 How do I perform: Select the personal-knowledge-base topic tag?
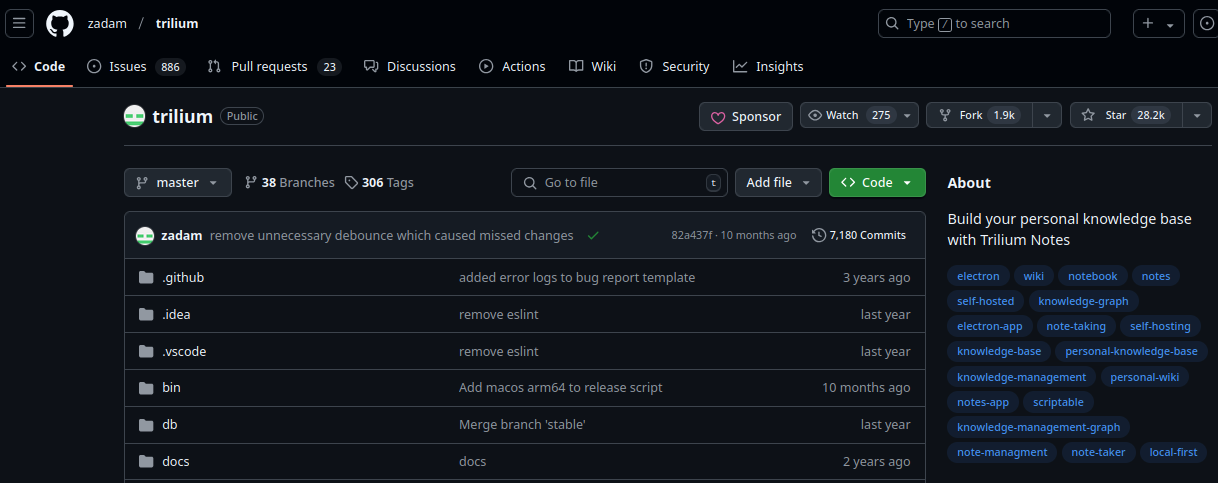[x=1131, y=351]
